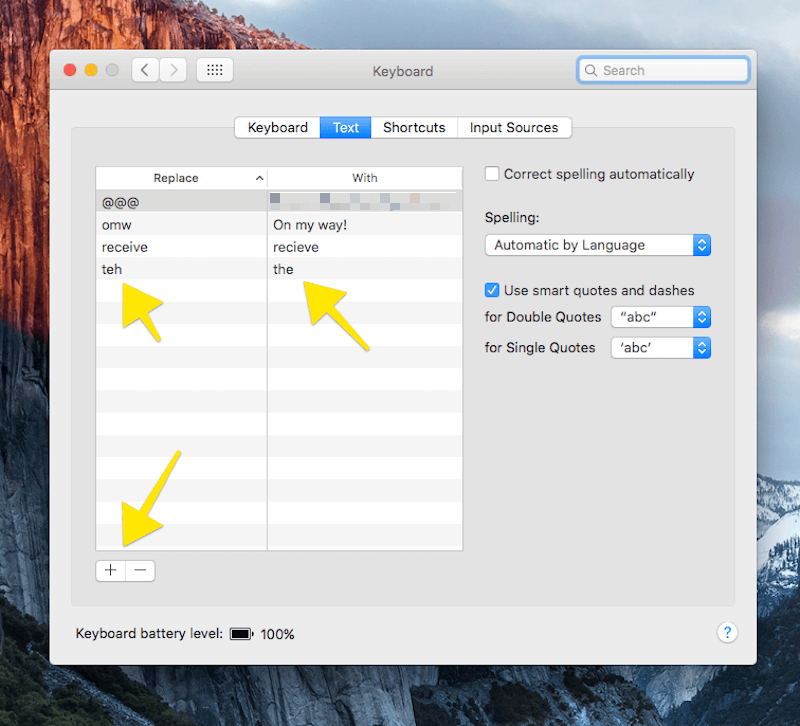The image size is (800, 726).
Task: Click the minus icon to remove replacement
Action: coord(140,570)
